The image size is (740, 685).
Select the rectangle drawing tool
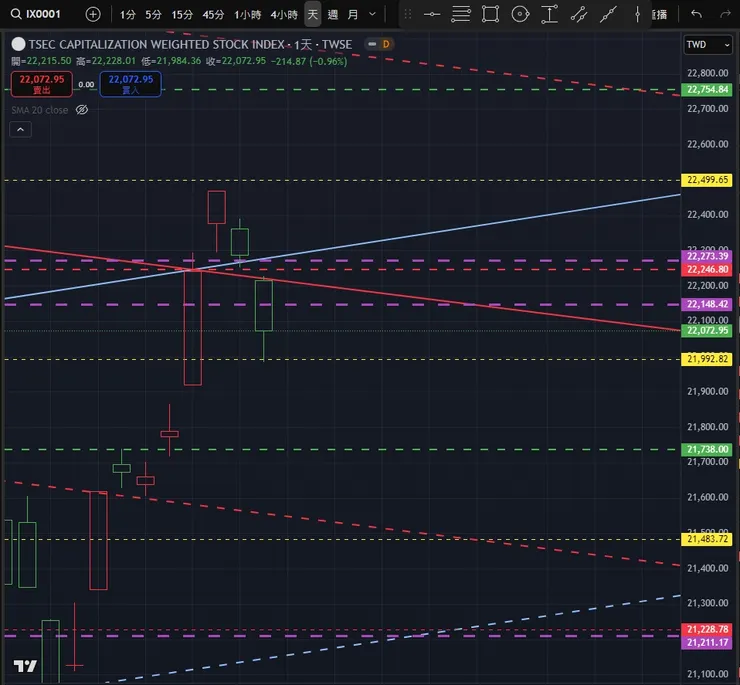click(x=490, y=14)
